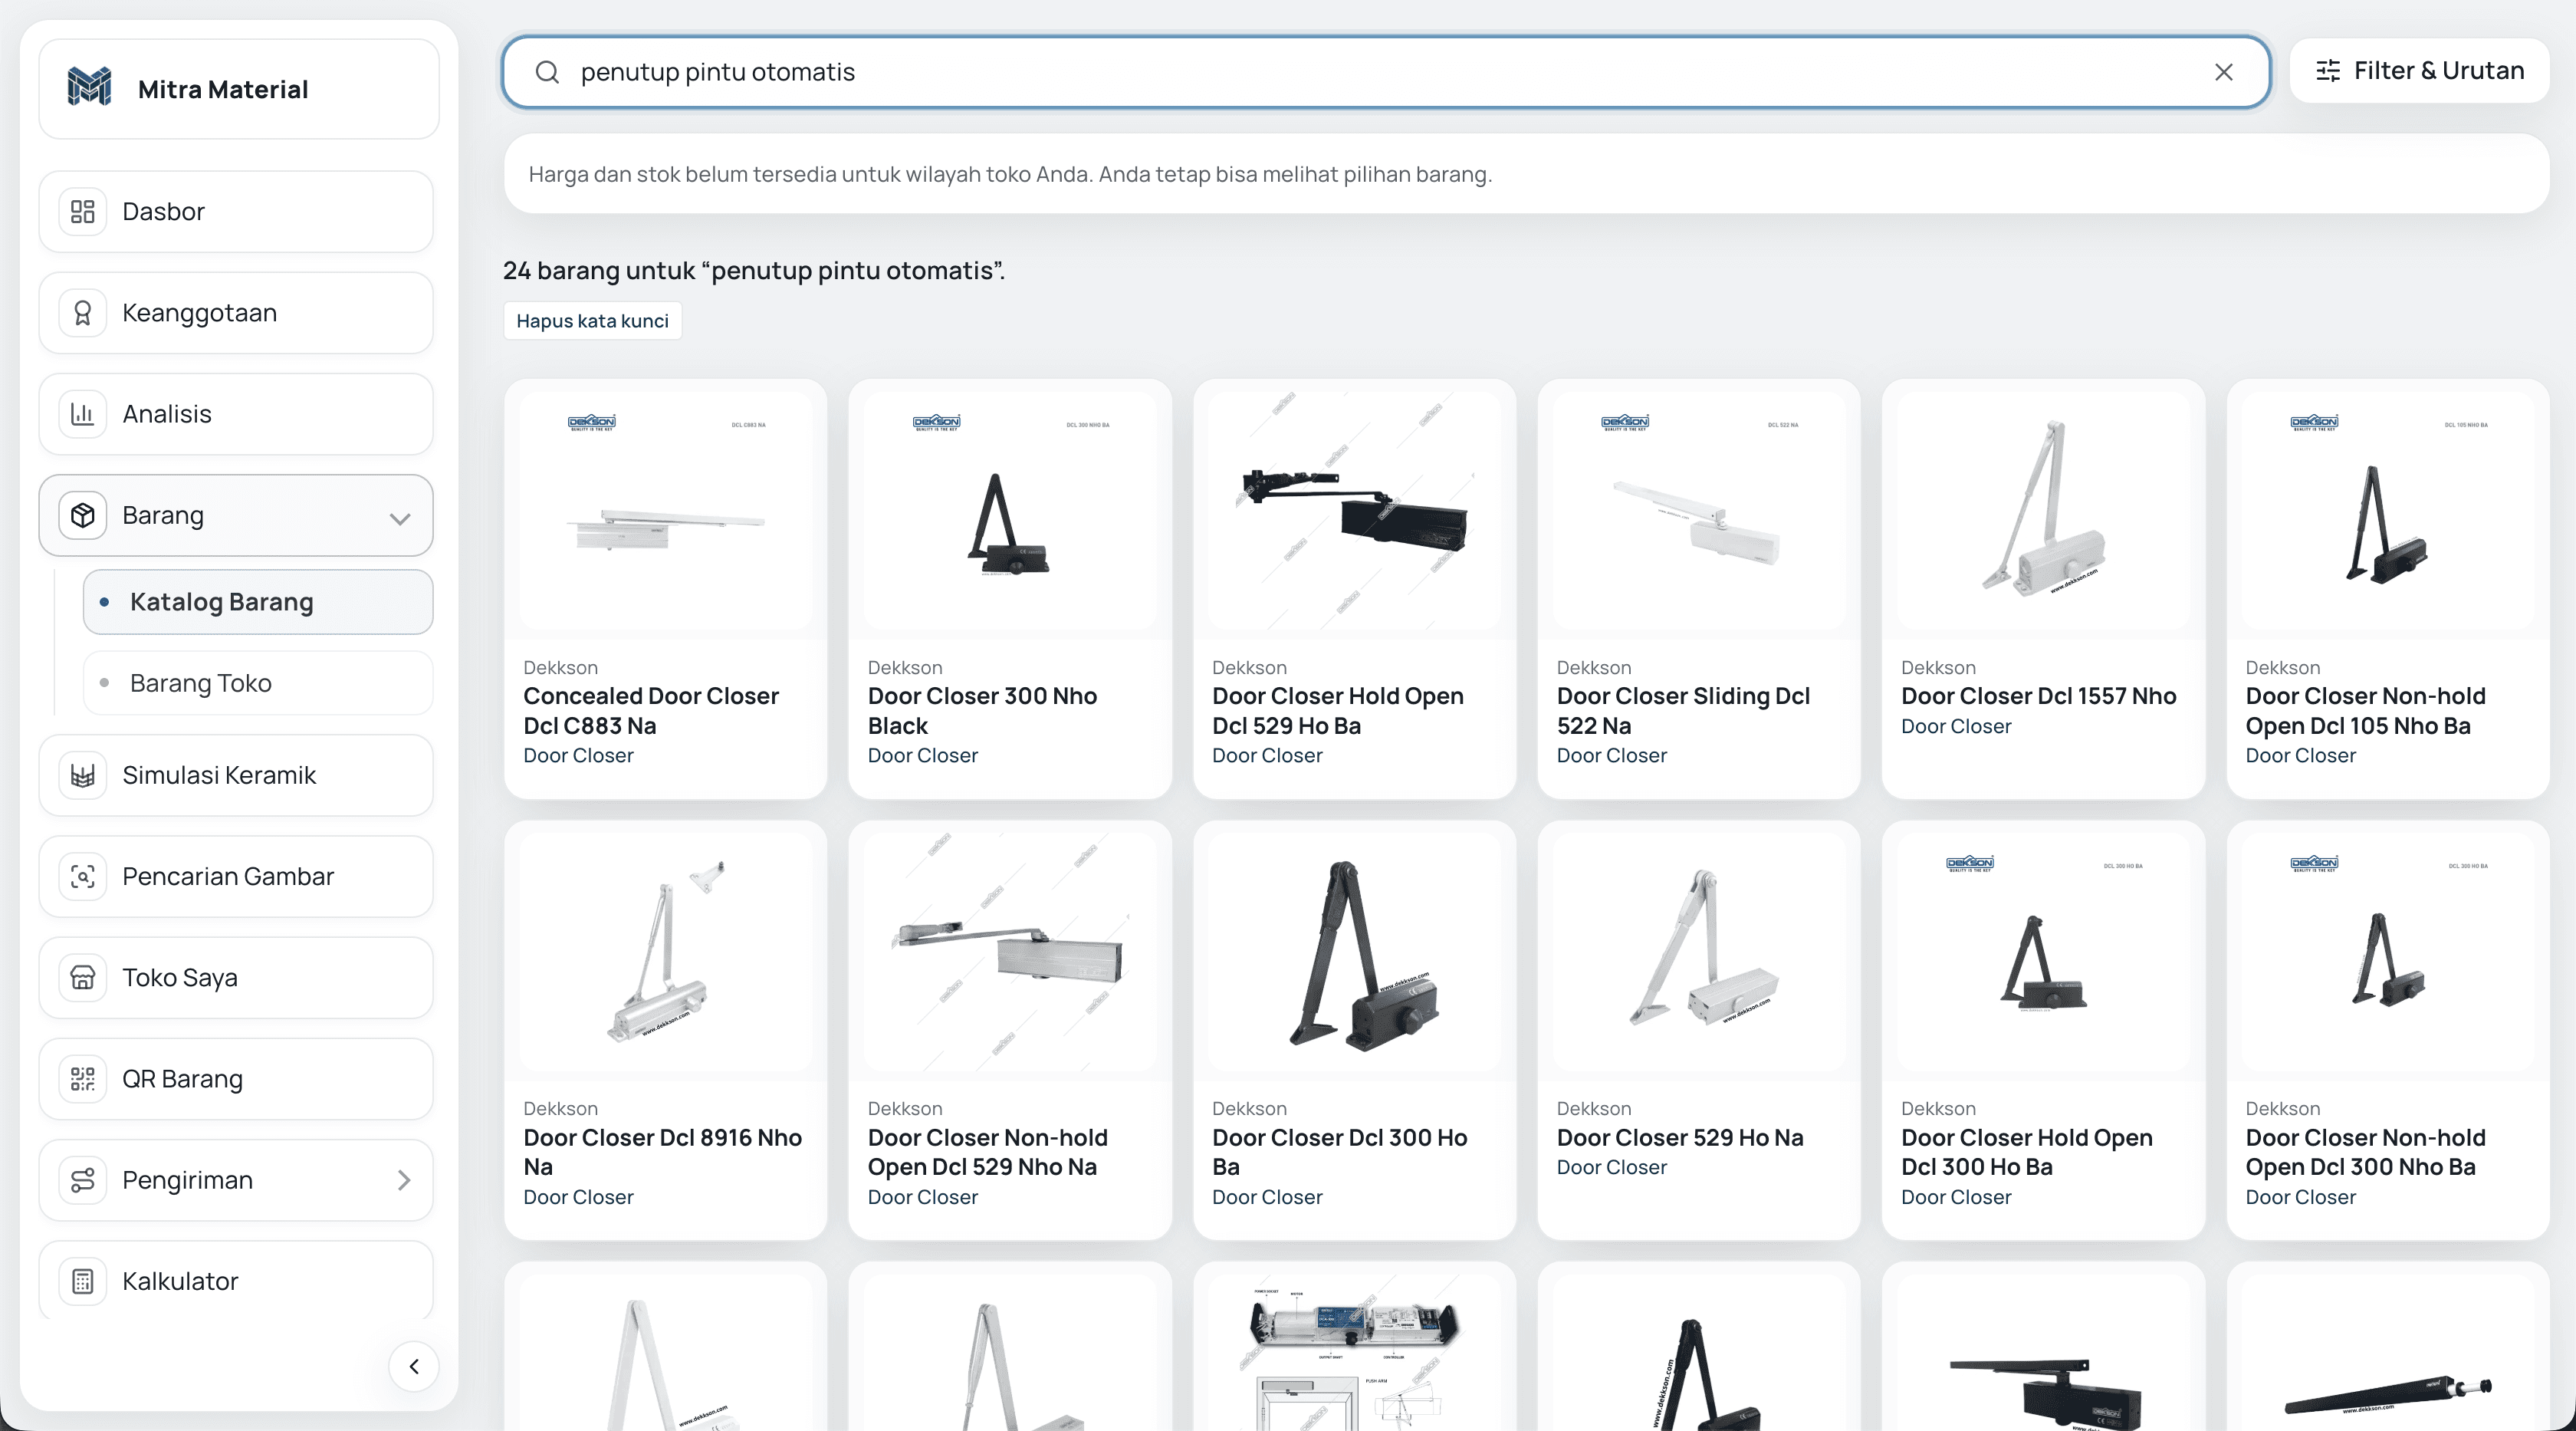Open the Barang Toko submenu item
The width and height of the screenshot is (2576, 1431).
pos(258,683)
